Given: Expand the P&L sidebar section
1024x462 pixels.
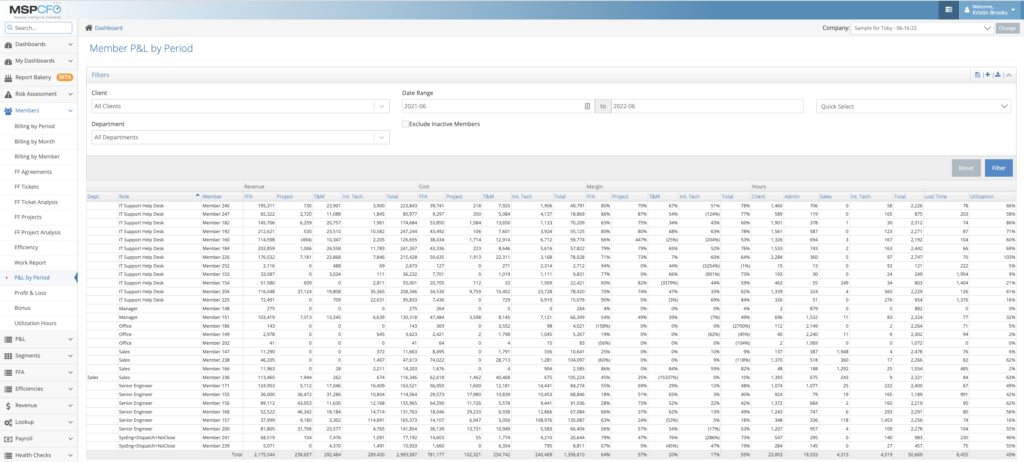Looking at the screenshot, I should [39, 339].
